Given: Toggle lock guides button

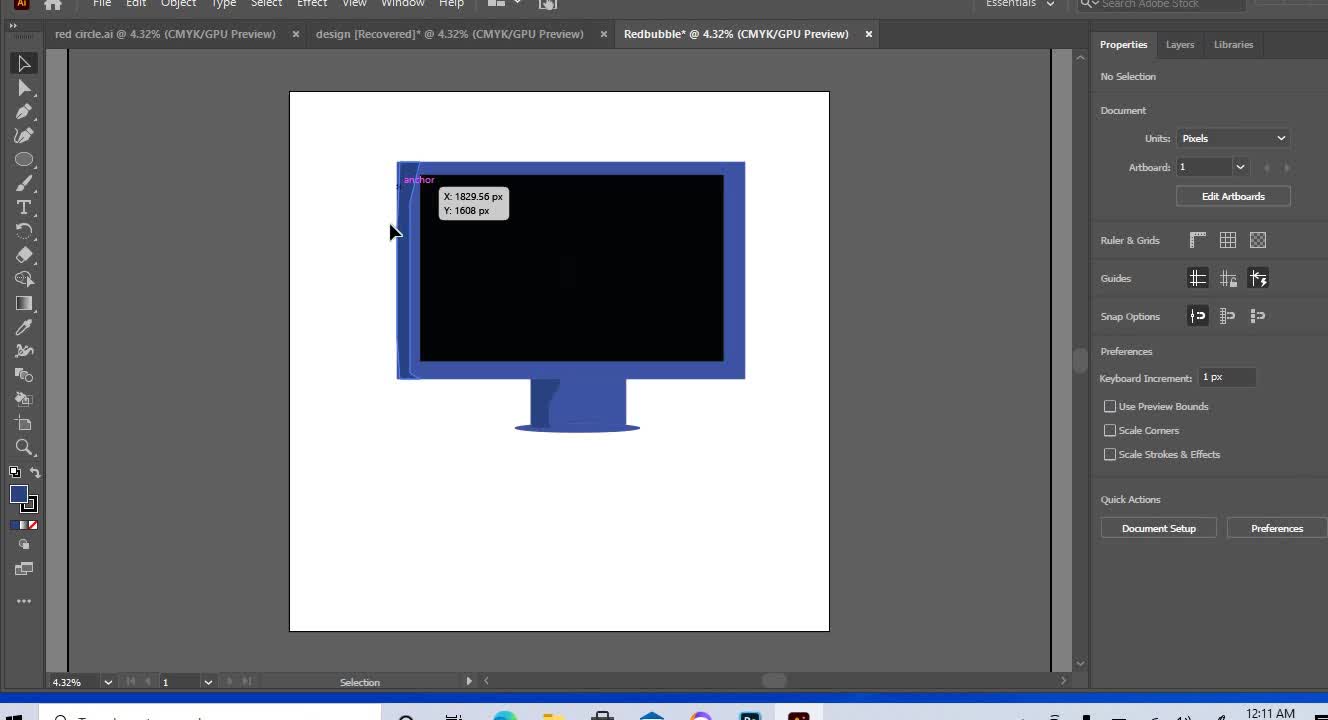Looking at the screenshot, I should click(x=1228, y=279).
